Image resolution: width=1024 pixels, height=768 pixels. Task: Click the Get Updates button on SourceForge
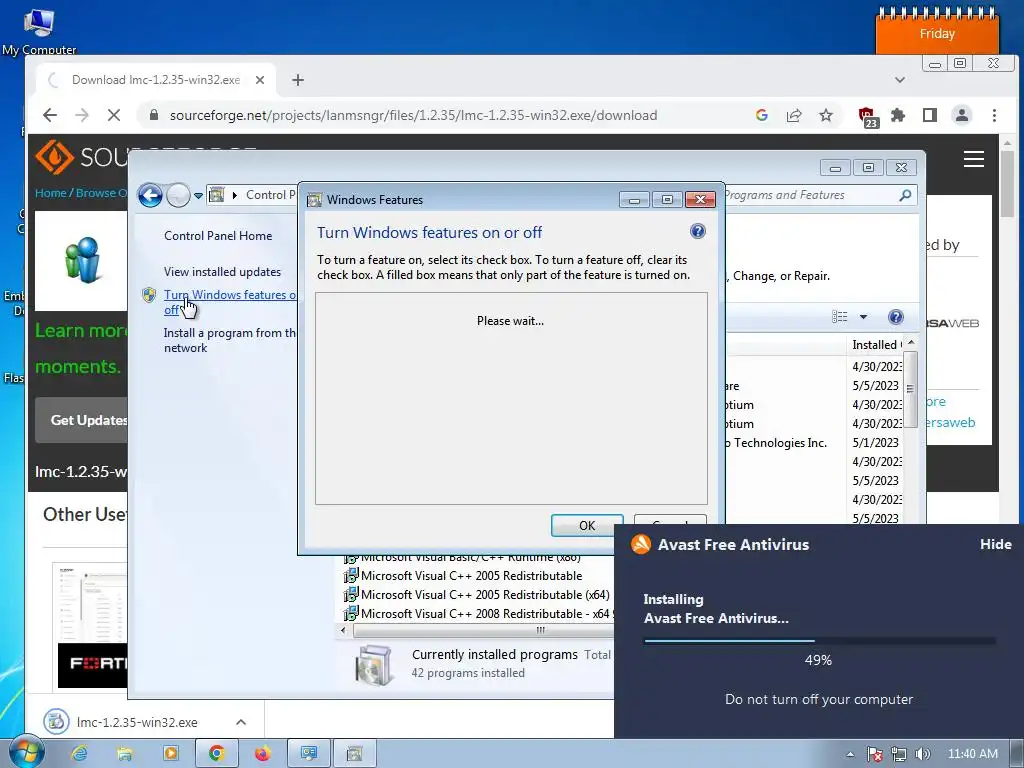pyautogui.click(x=82, y=420)
